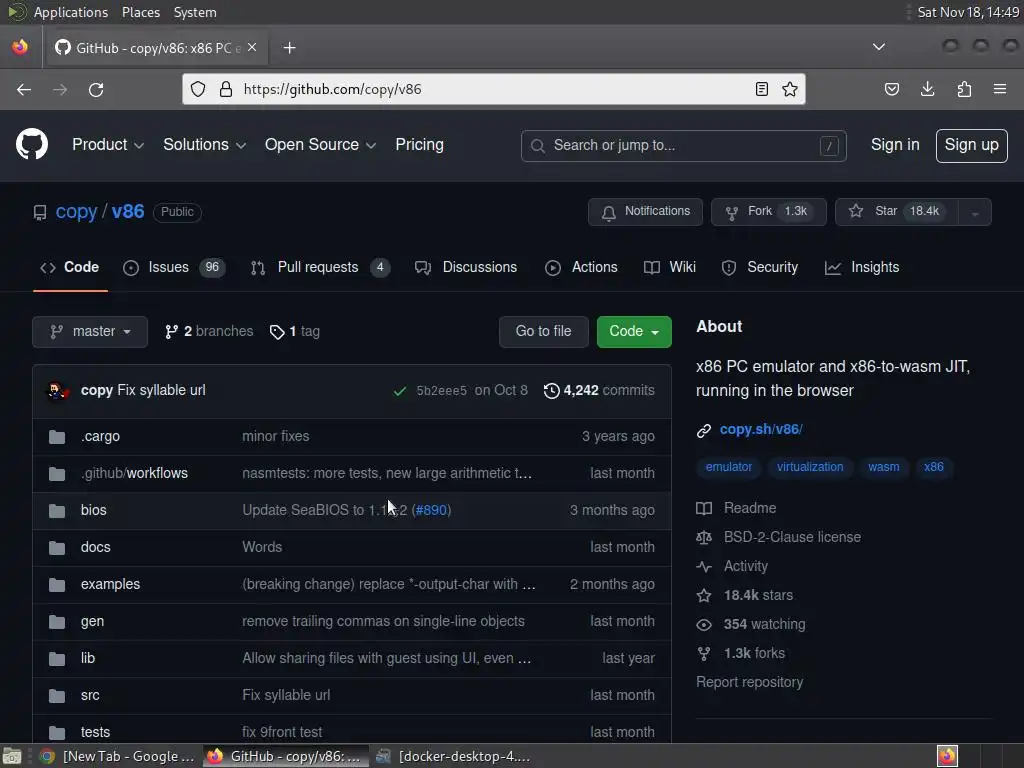View the 1 tag link

295,331
